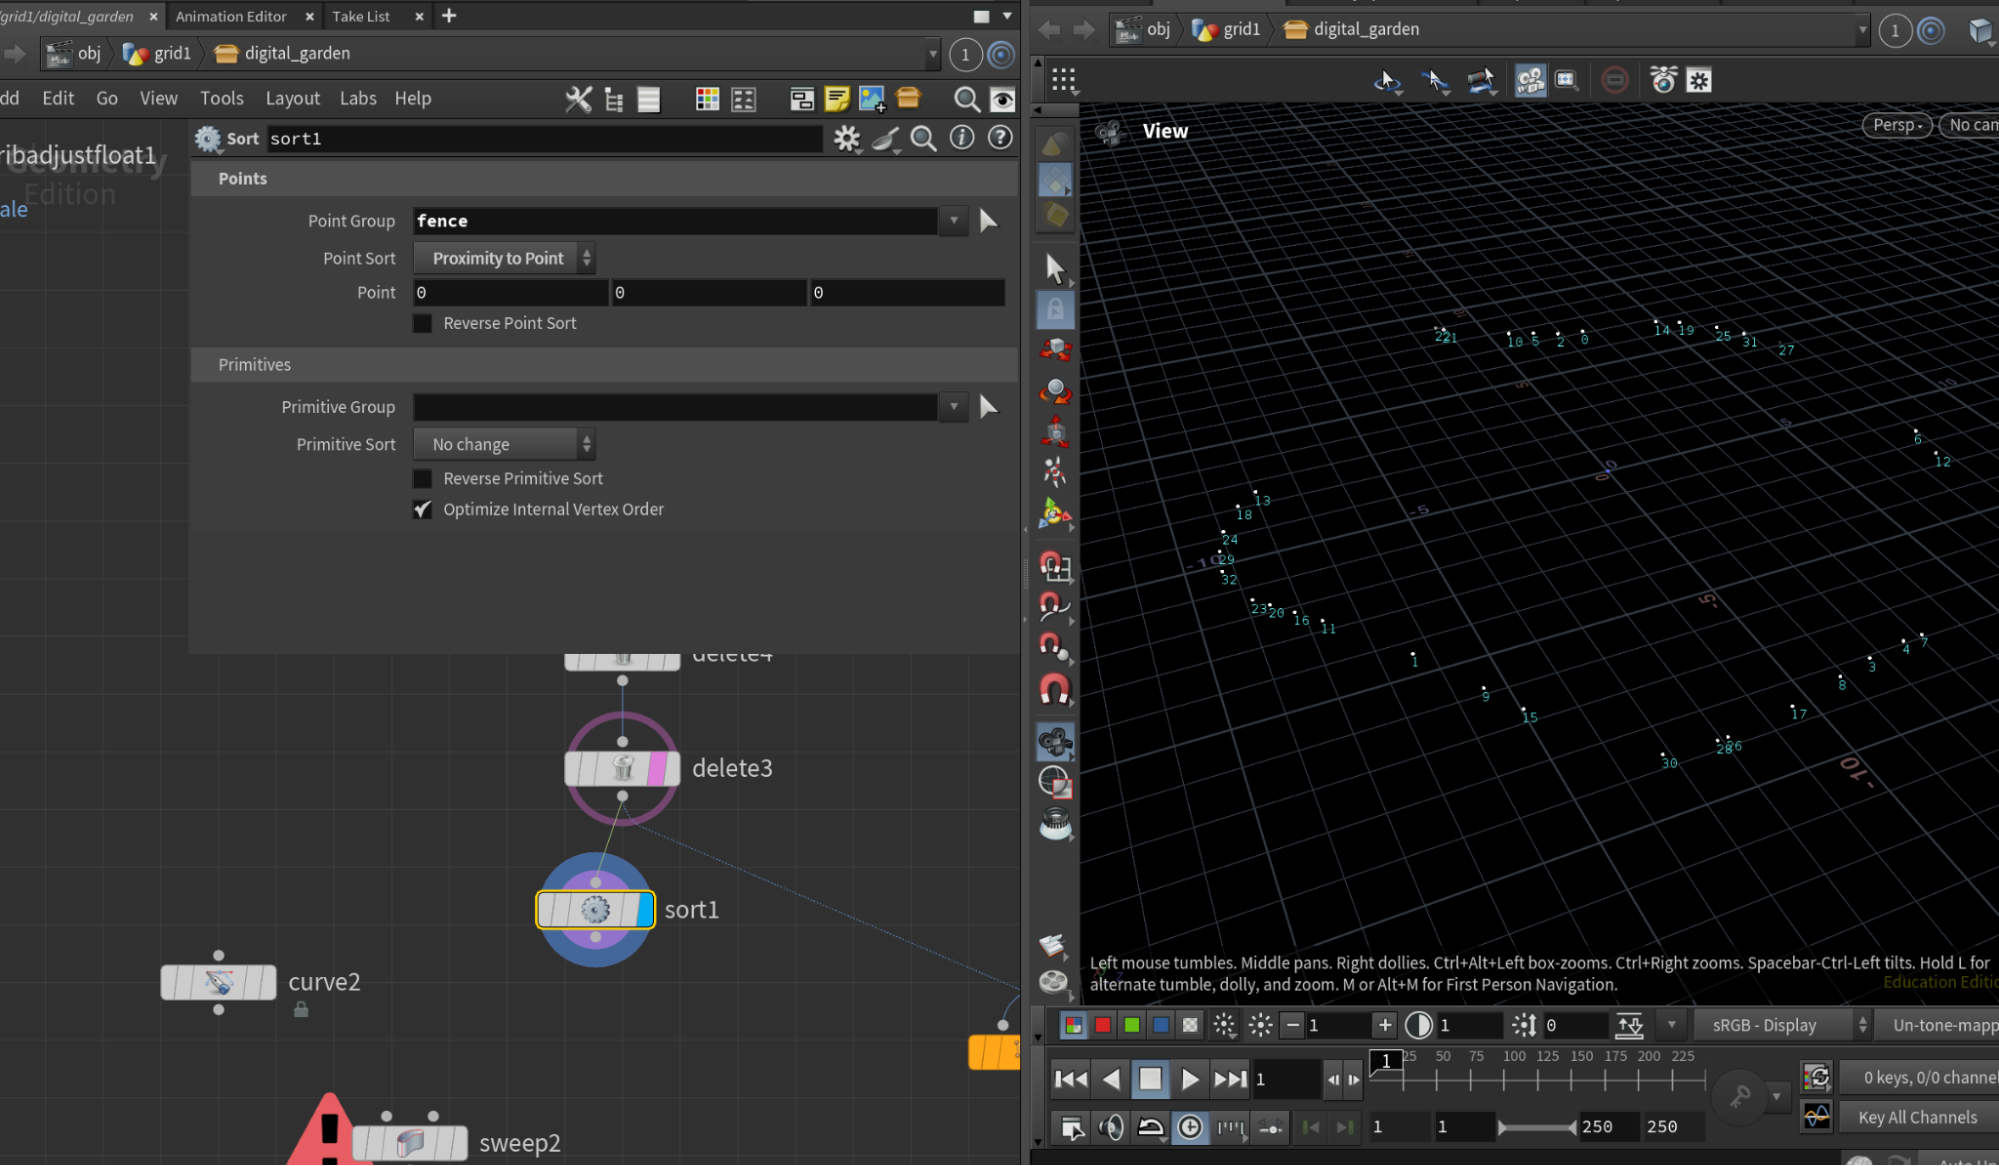Viewport: 1999px width, 1166px height.
Task: Switch to the Take List tab
Action: (361, 16)
